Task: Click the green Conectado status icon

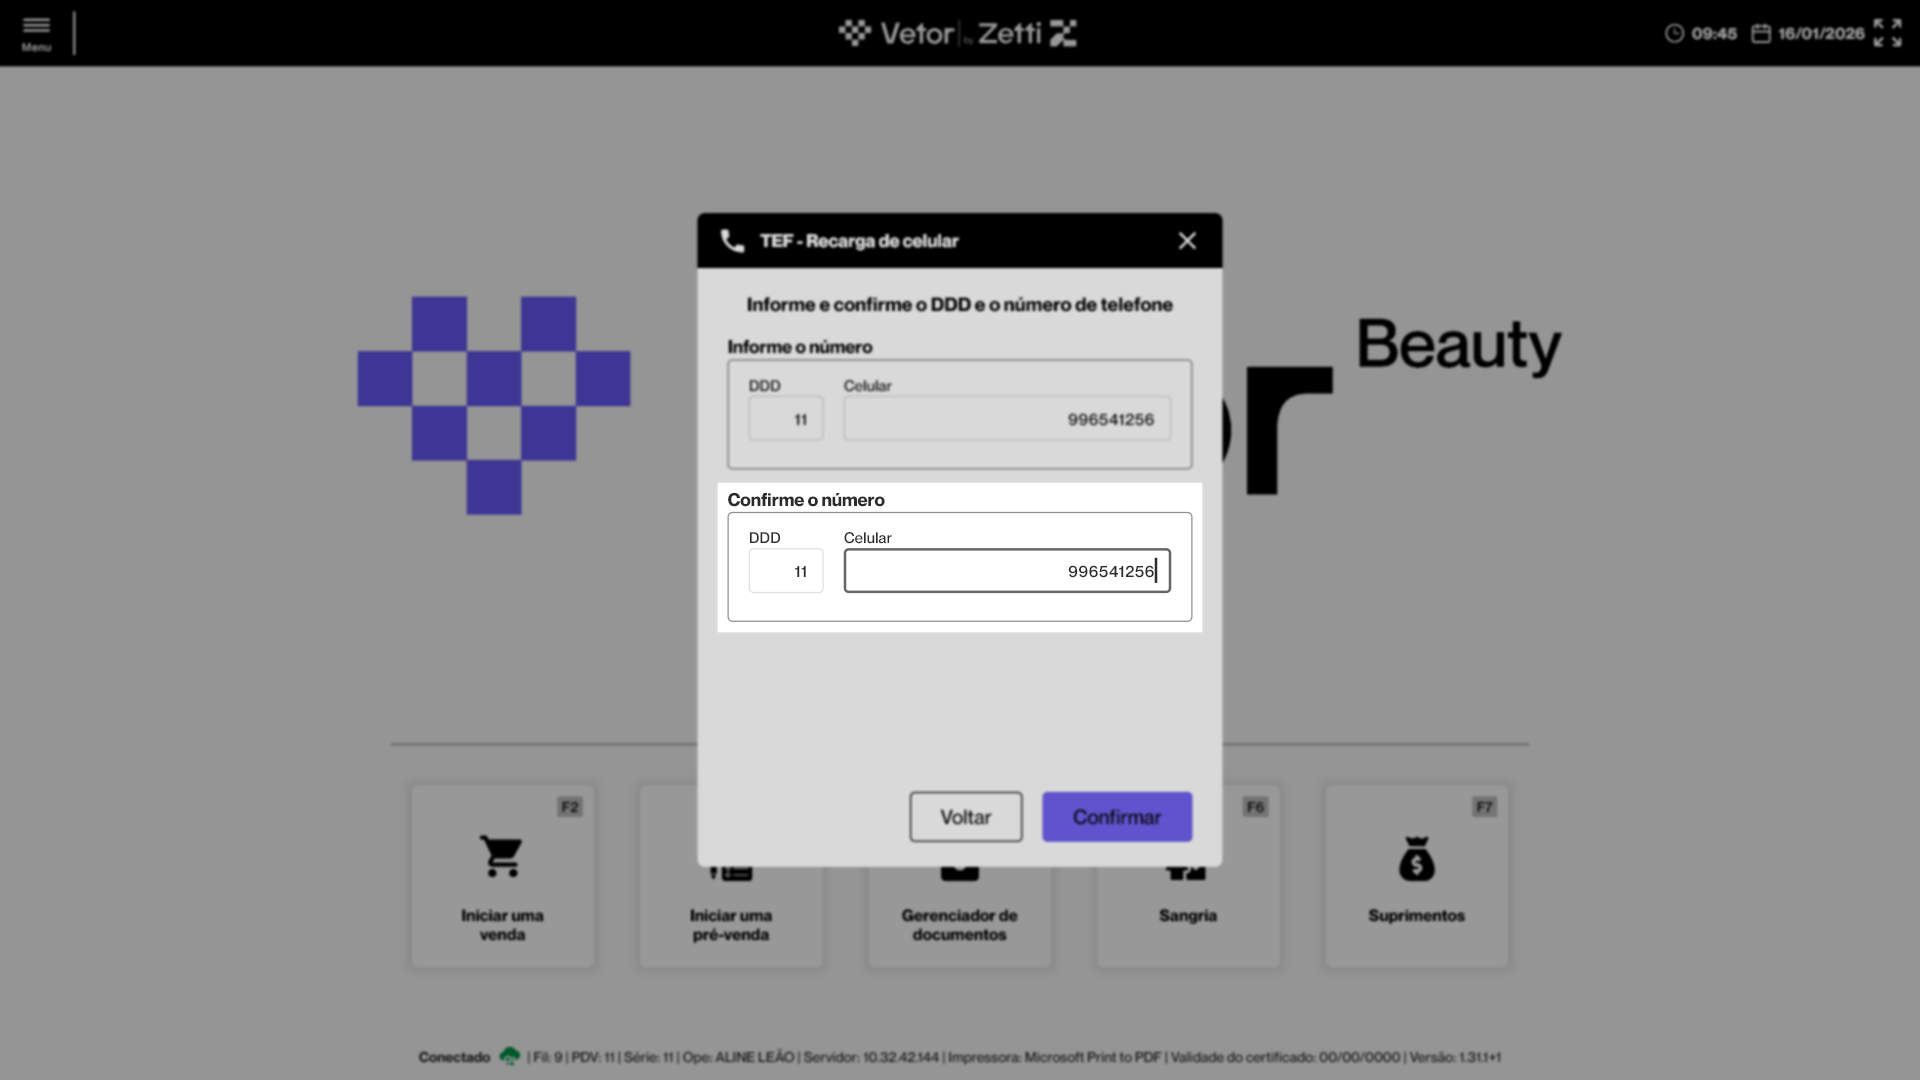Action: pos(510,1056)
